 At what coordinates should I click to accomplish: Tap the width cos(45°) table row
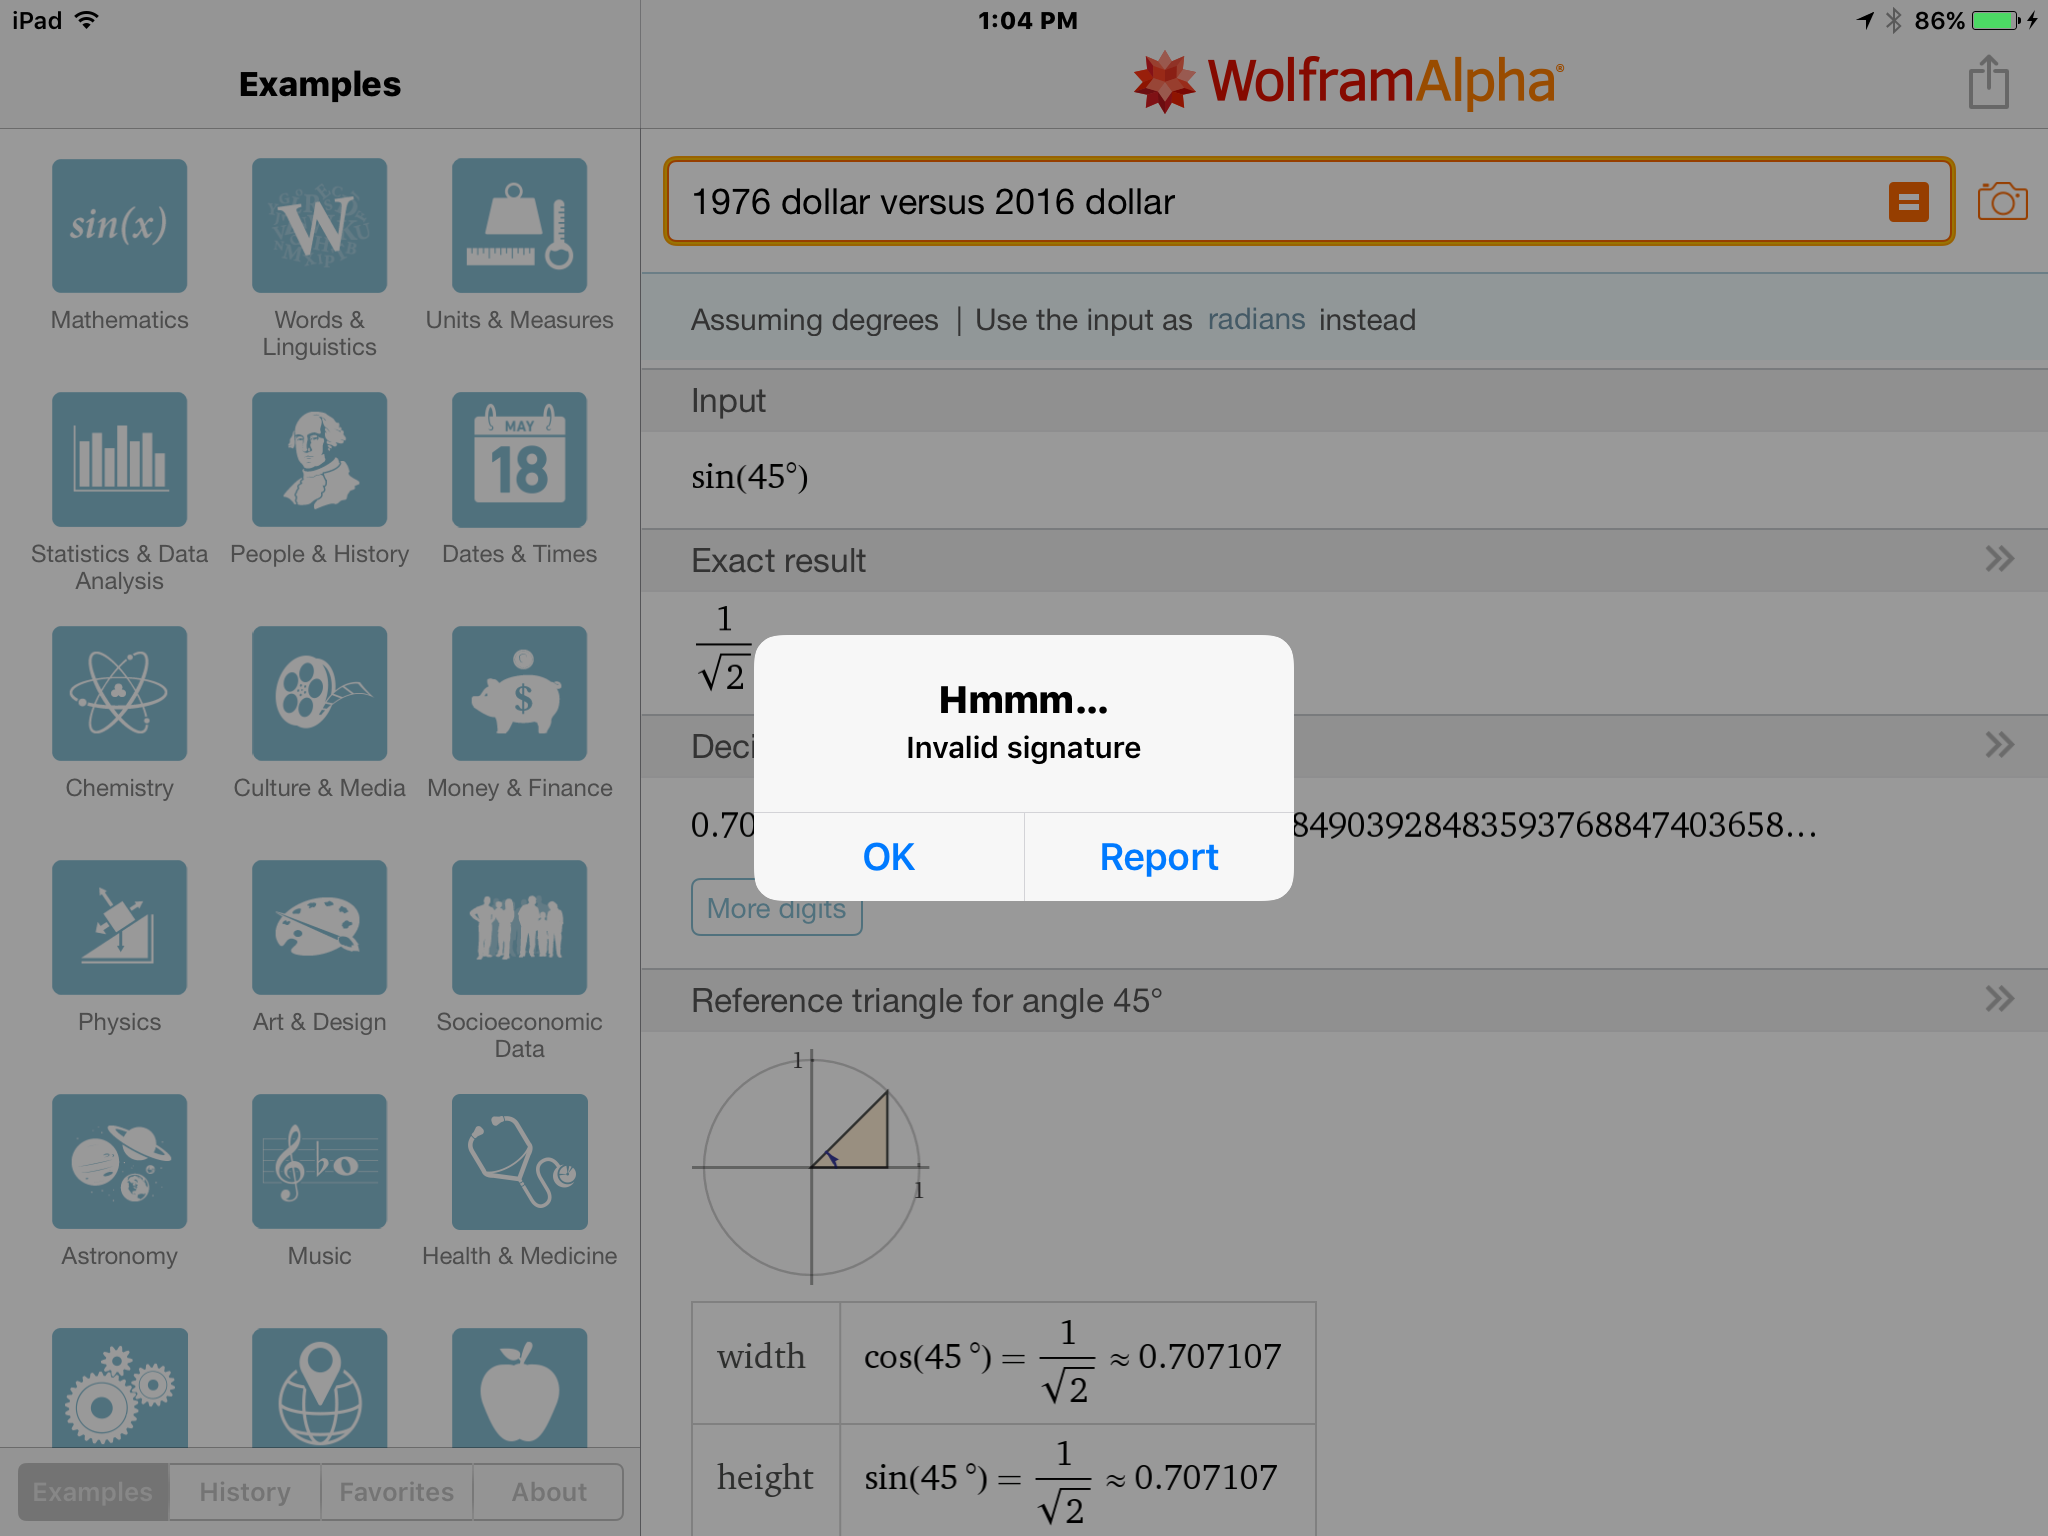pos(1004,1363)
